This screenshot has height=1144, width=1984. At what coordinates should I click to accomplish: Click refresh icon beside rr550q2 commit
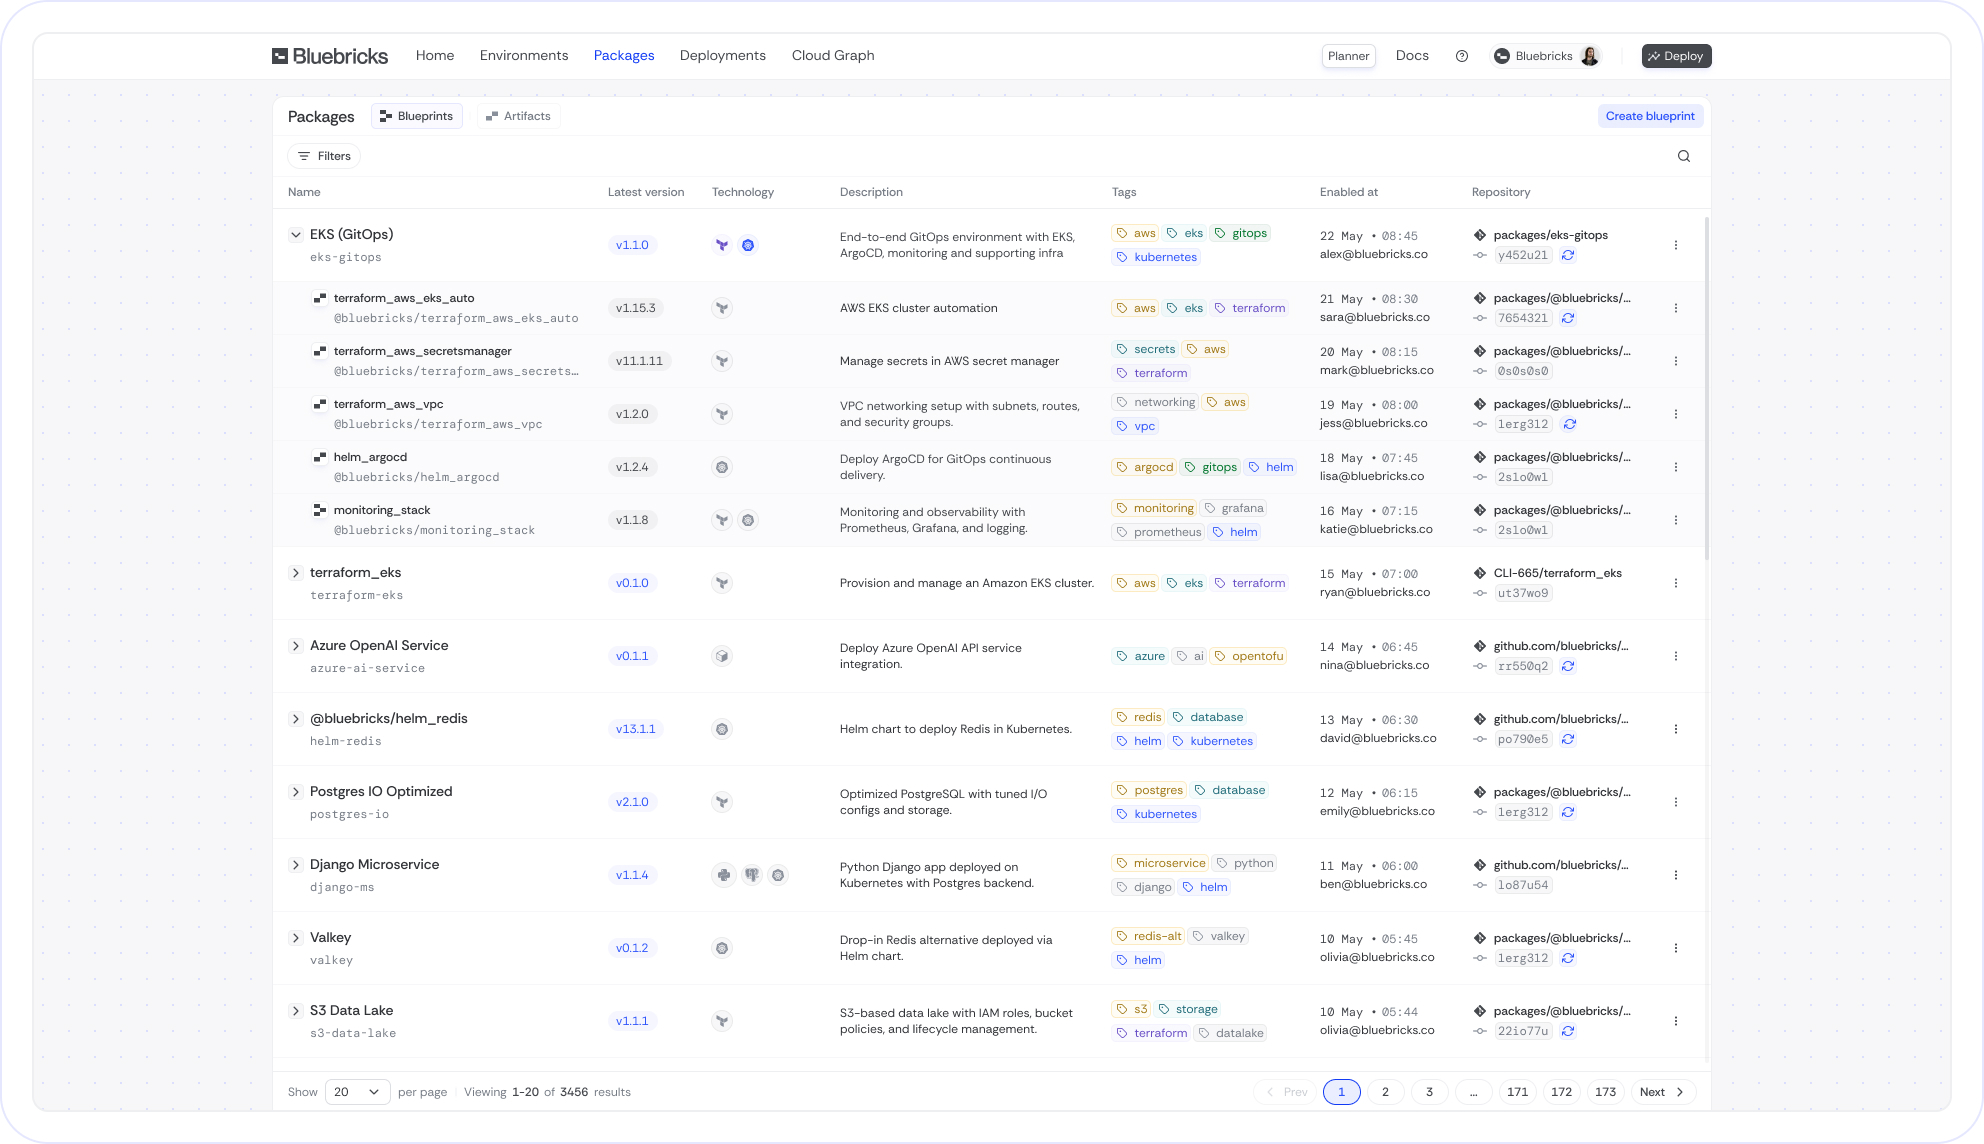(x=1568, y=666)
